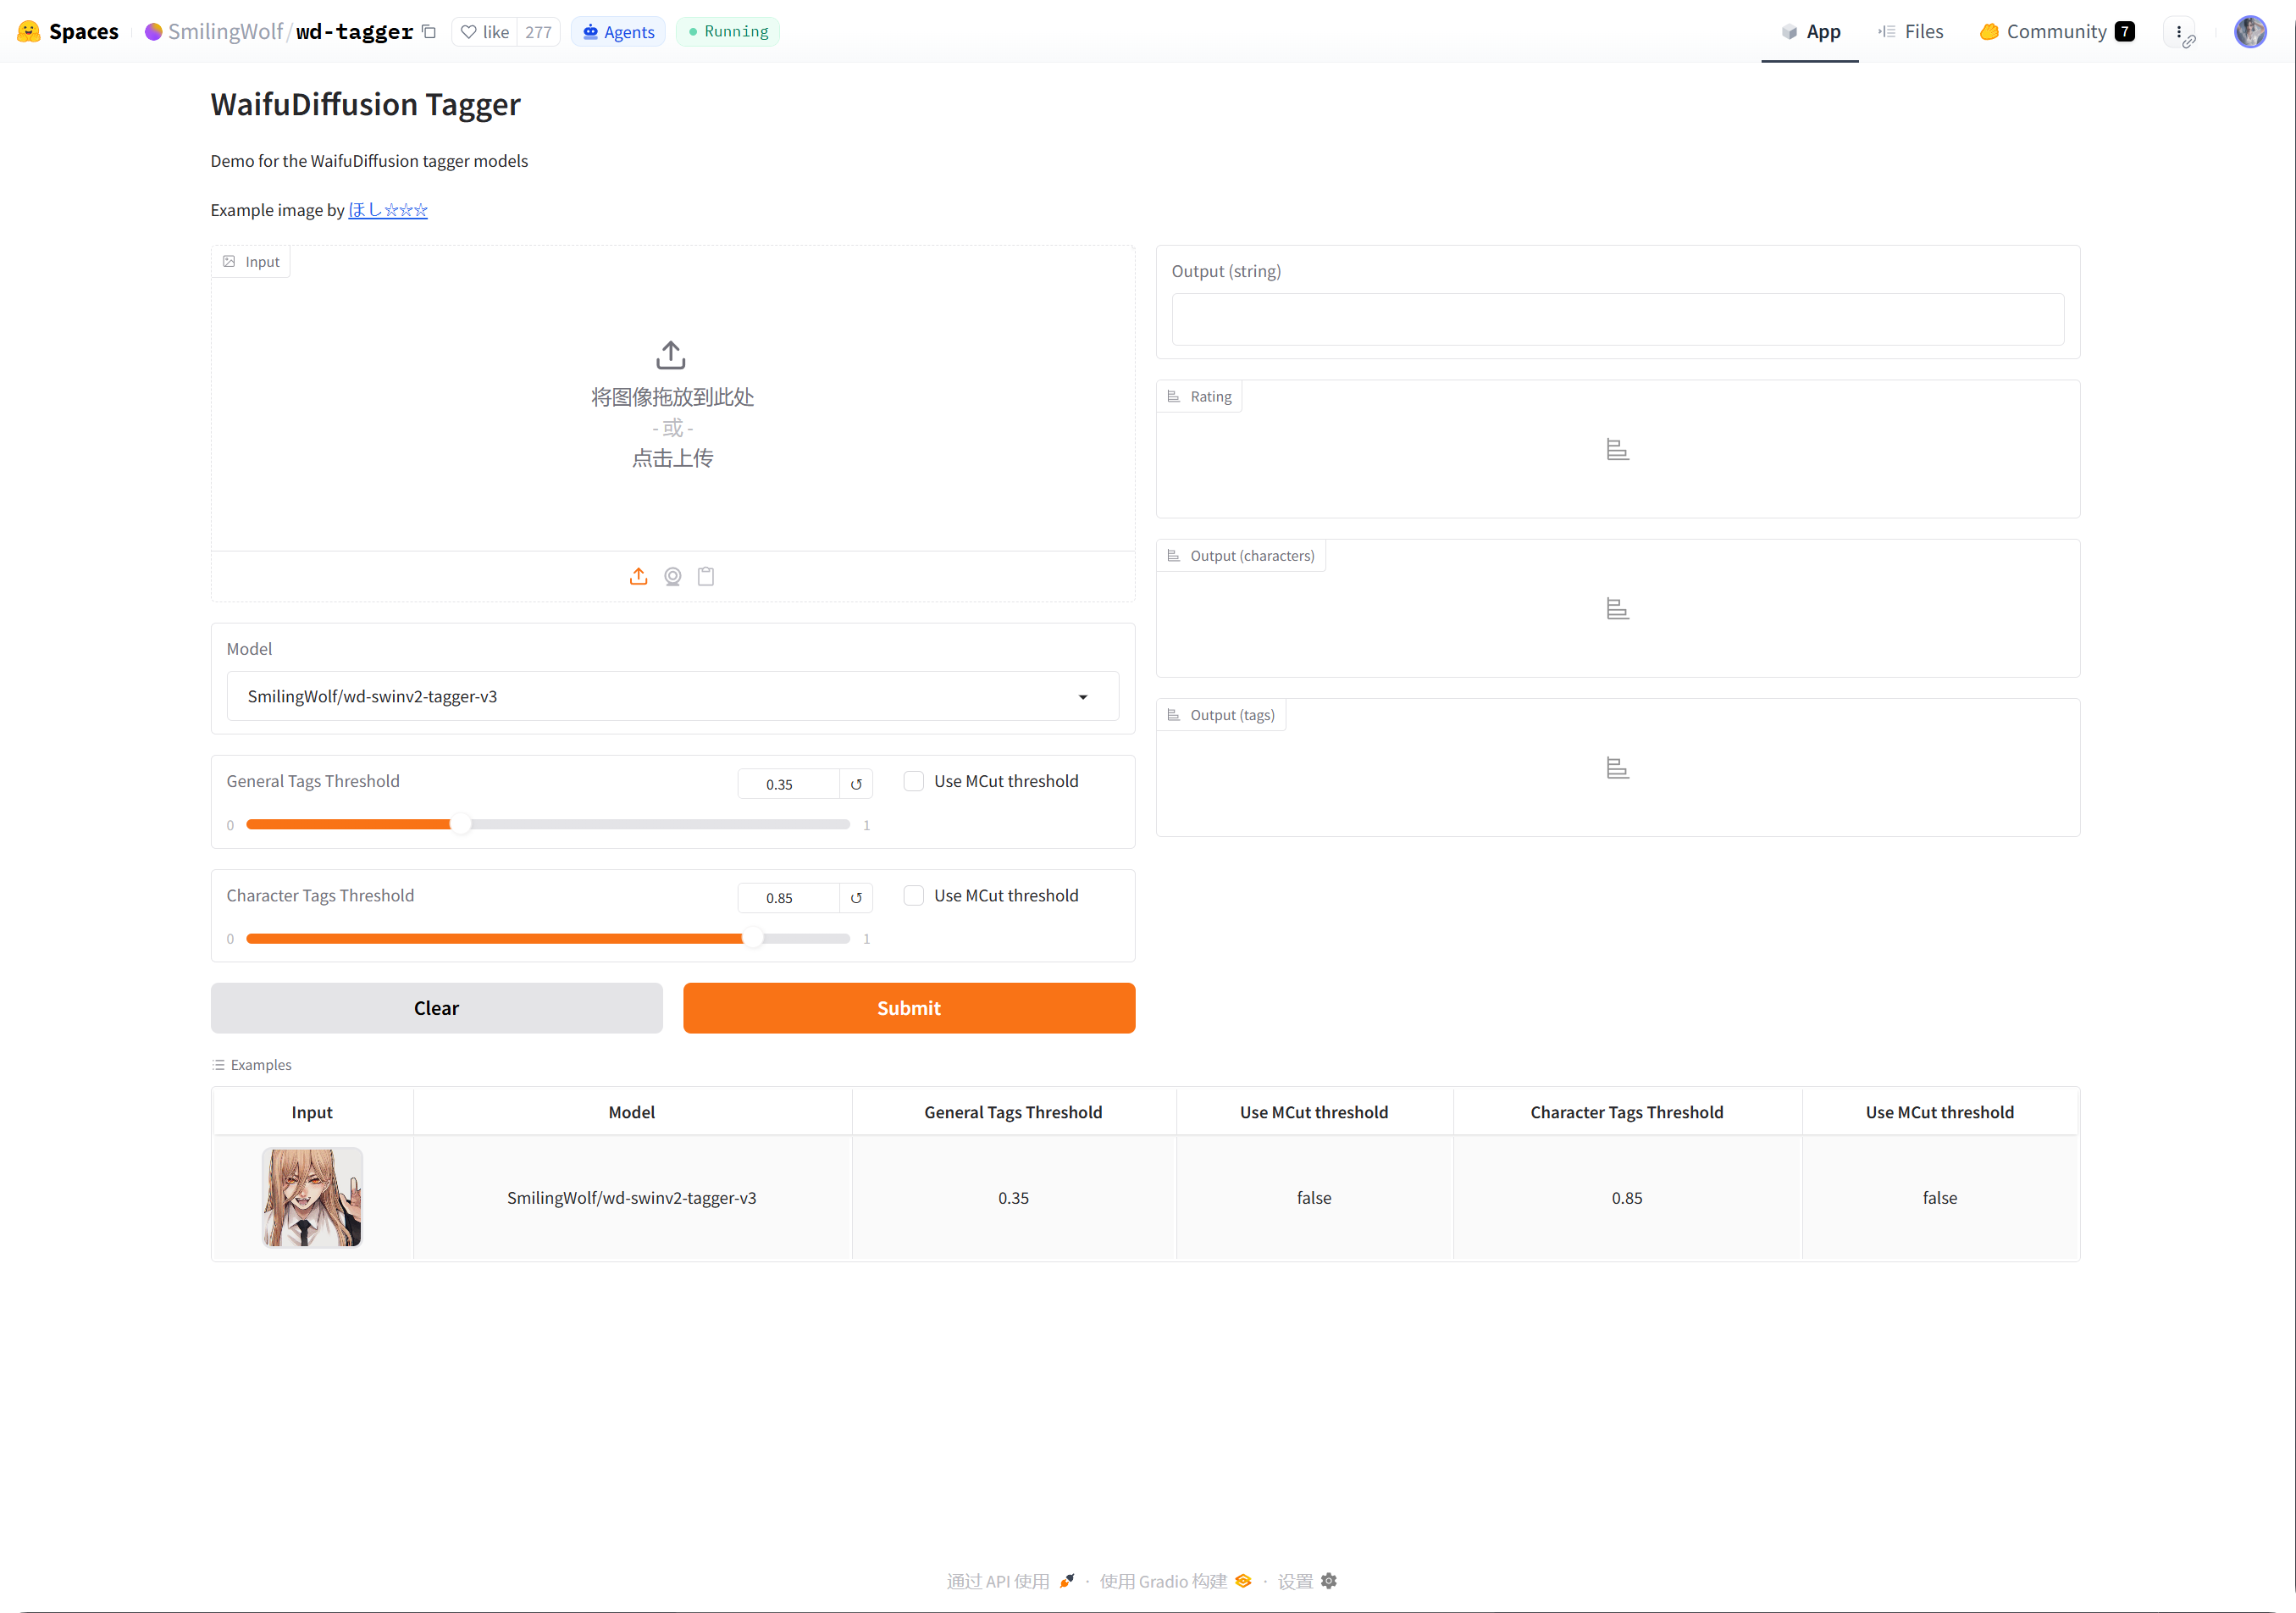This screenshot has height=1613, width=2296.
Task: Click the Examples list icon
Action: pos(218,1065)
